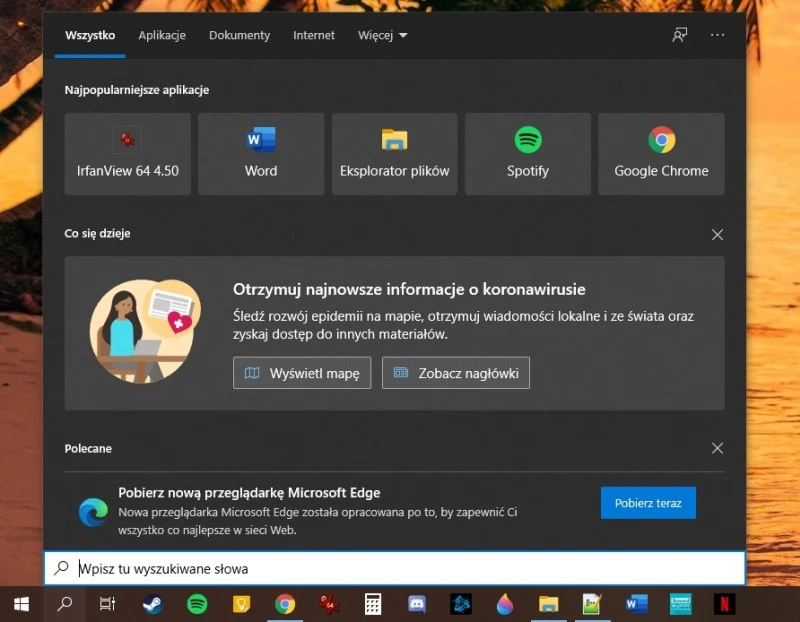The image size is (800, 622).
Task: Open IrfanView 64 4.50 from top apps
Action: click(127, 152)
